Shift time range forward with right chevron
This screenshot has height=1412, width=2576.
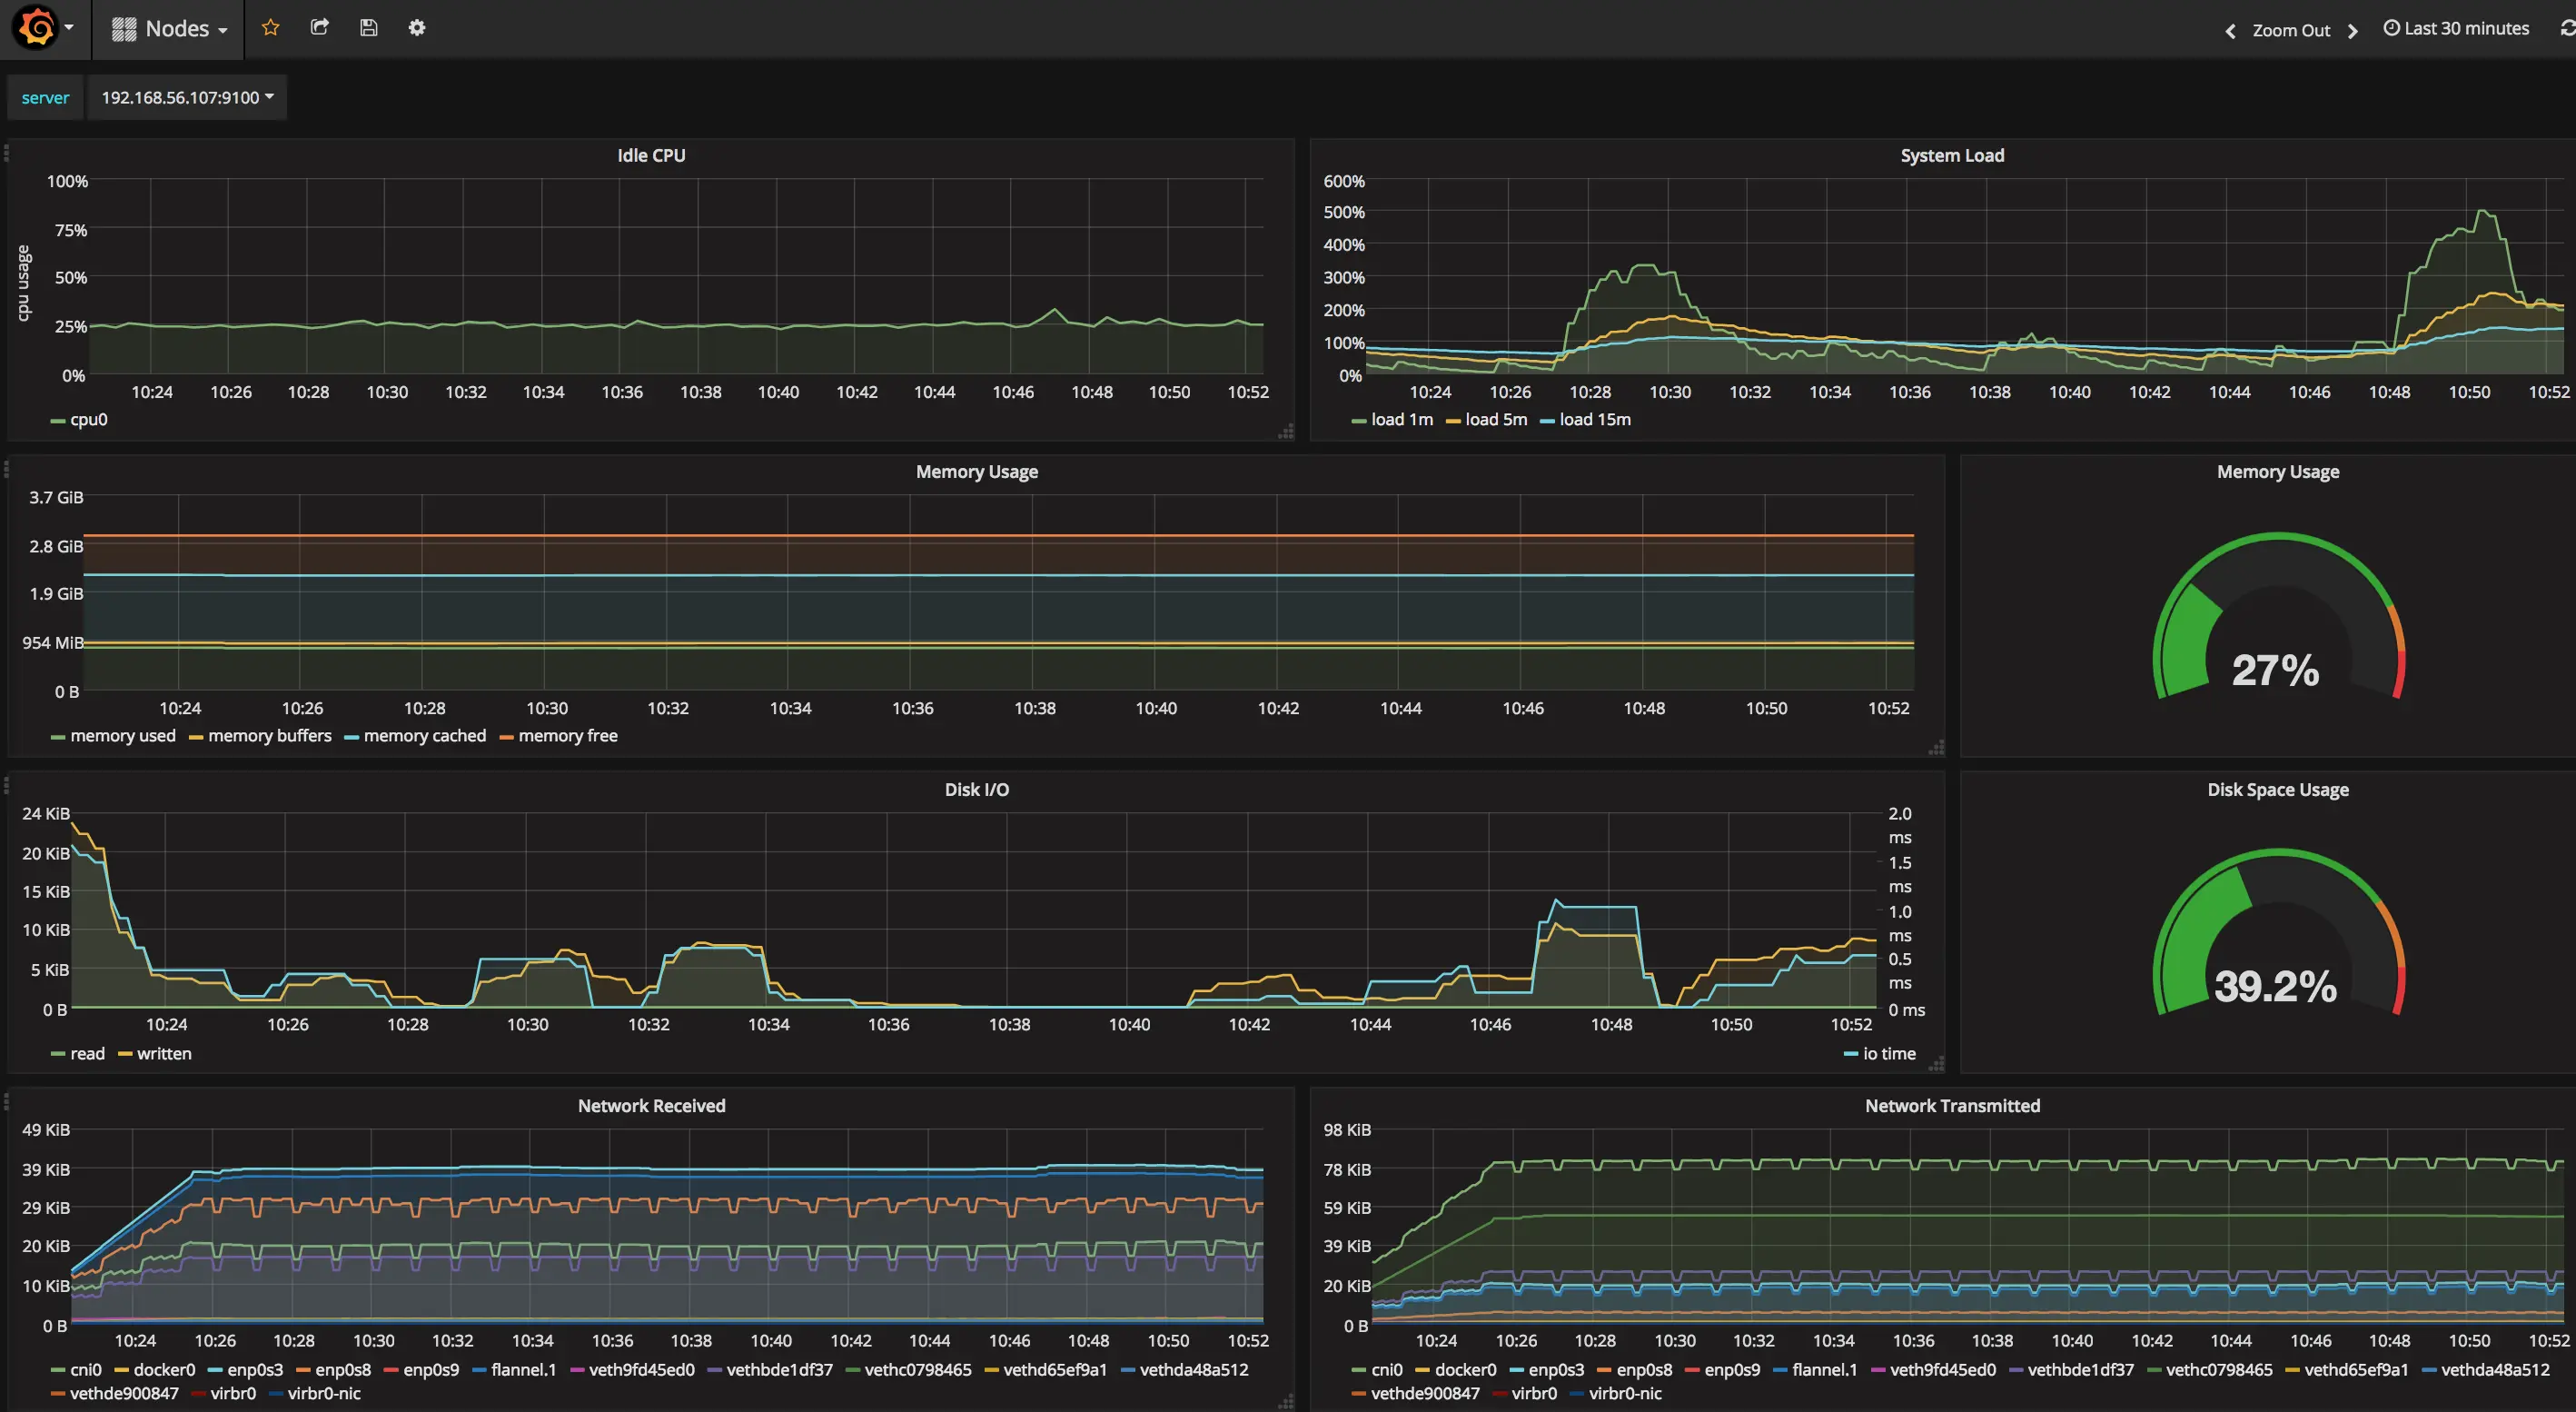(x=2353, y=31)
